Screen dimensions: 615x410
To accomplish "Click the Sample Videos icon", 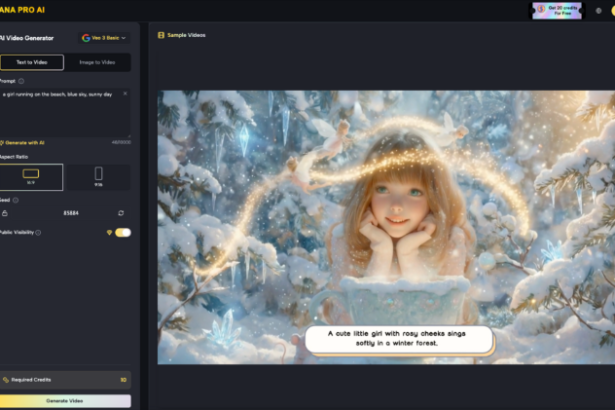I will point(161,35).
